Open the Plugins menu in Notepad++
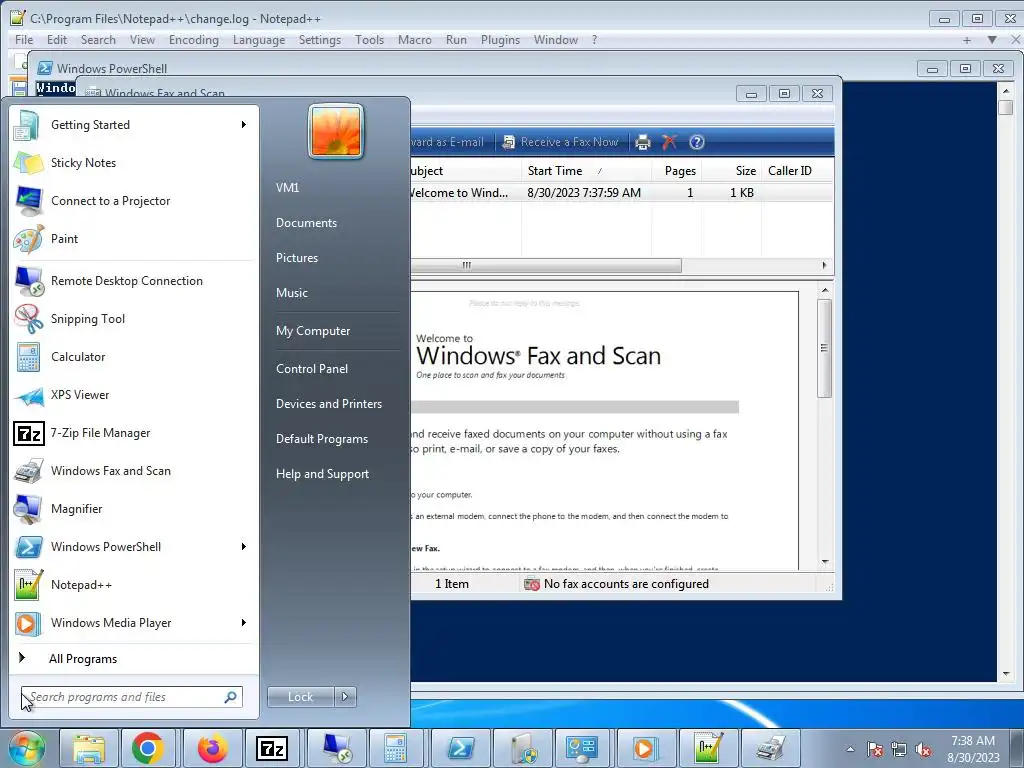The image size is (1024, 768). [x=500, y=40]
